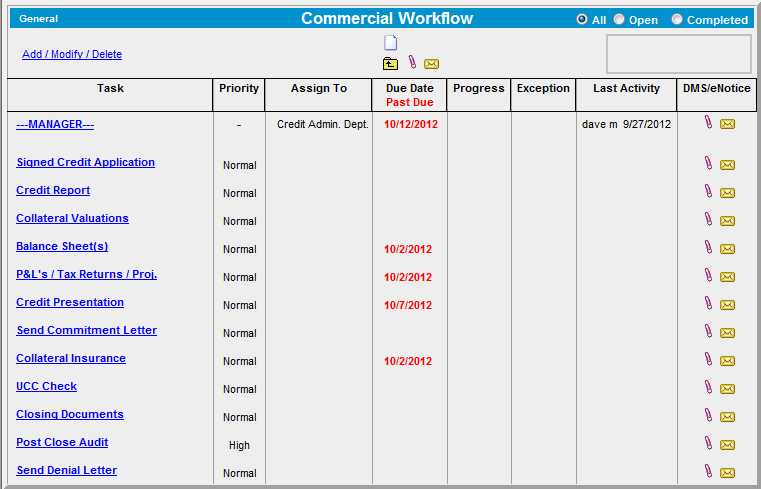Click envelope for Credit Report row
This screenshot has height=489, width=761.
point(727,193)
